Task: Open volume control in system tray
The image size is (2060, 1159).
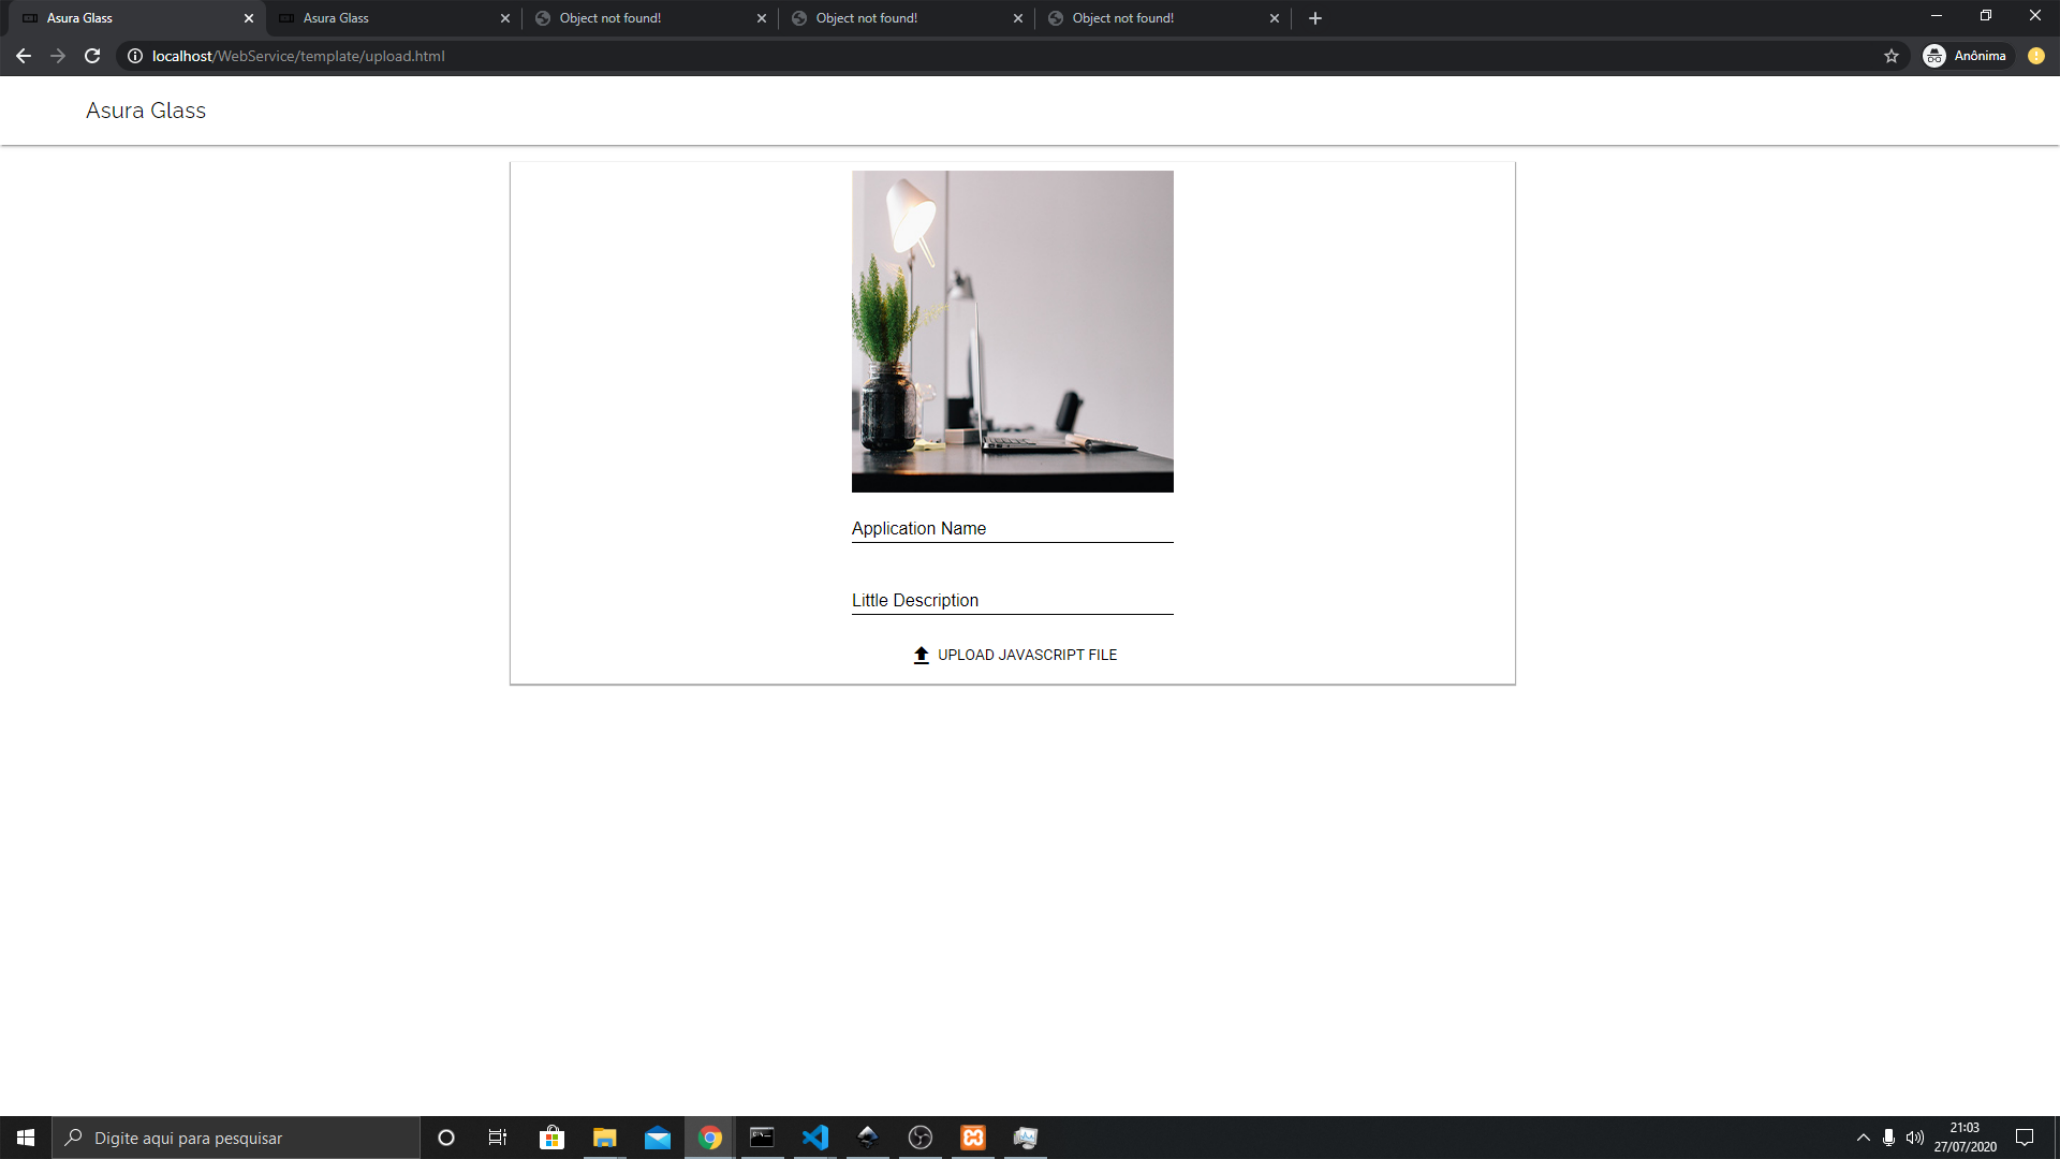Action: click(x=1914, y=1137)
